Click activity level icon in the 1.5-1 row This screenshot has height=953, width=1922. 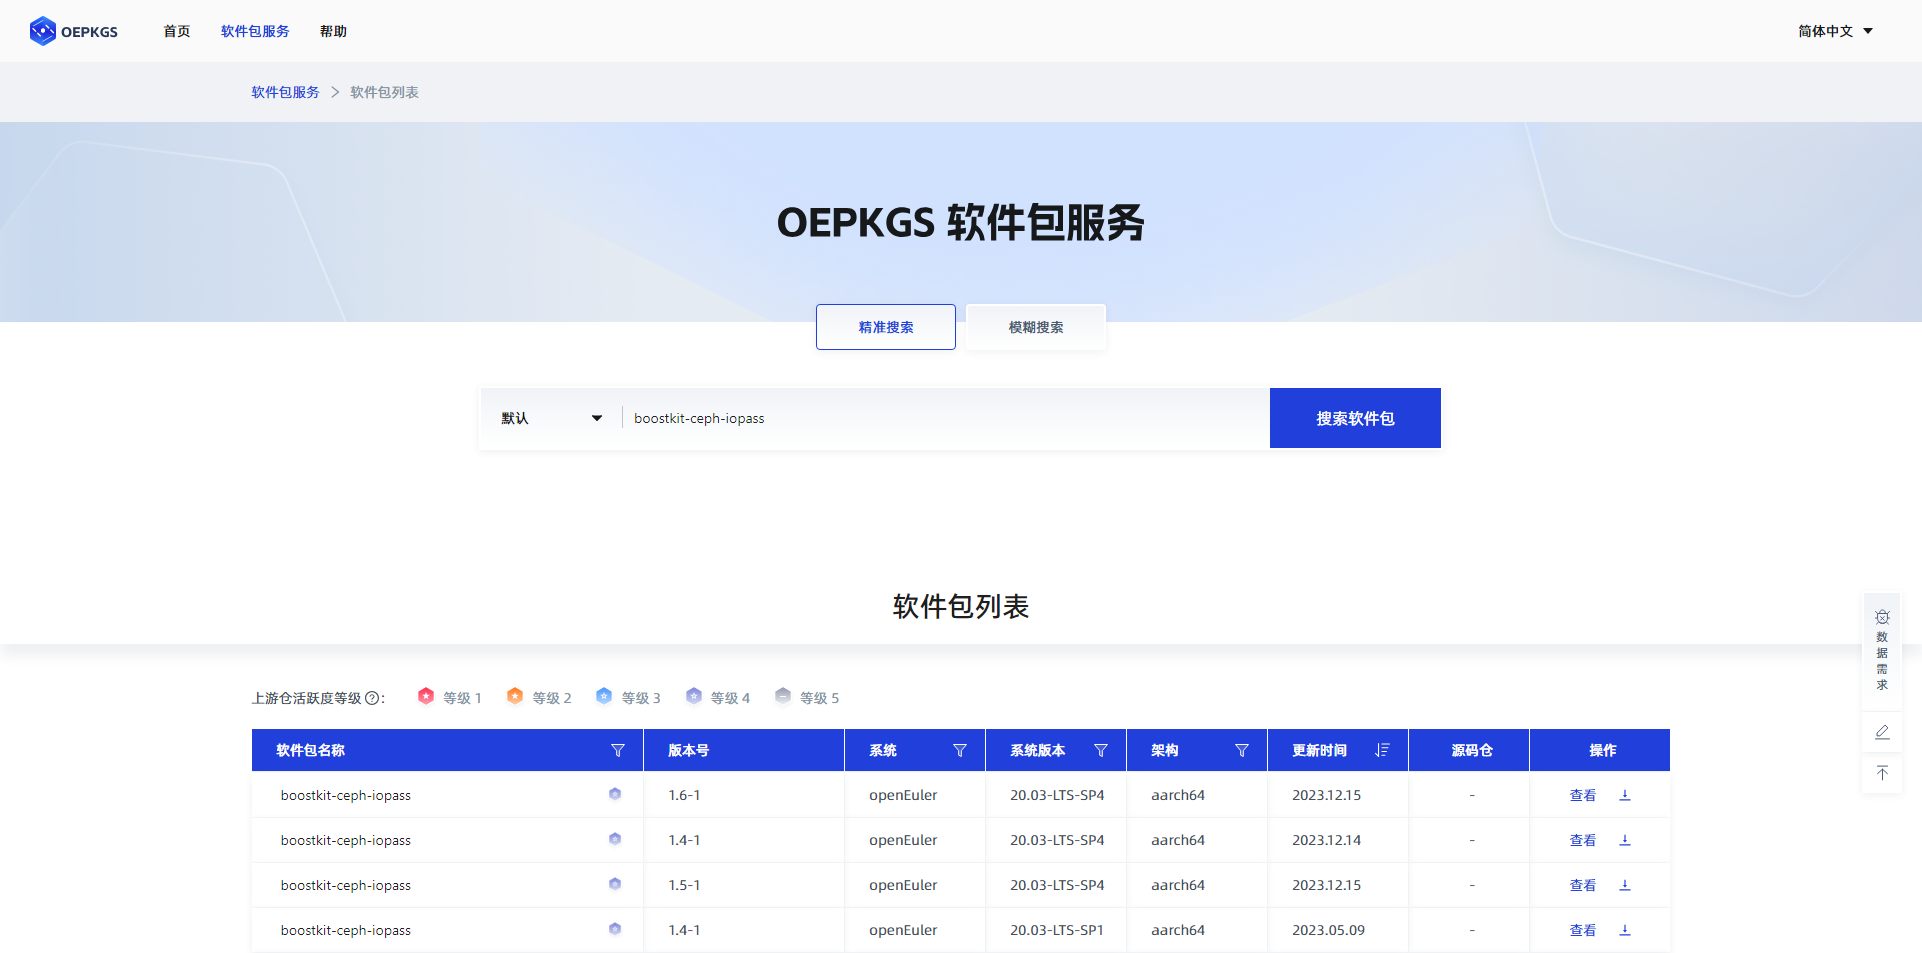pos(615,884)
